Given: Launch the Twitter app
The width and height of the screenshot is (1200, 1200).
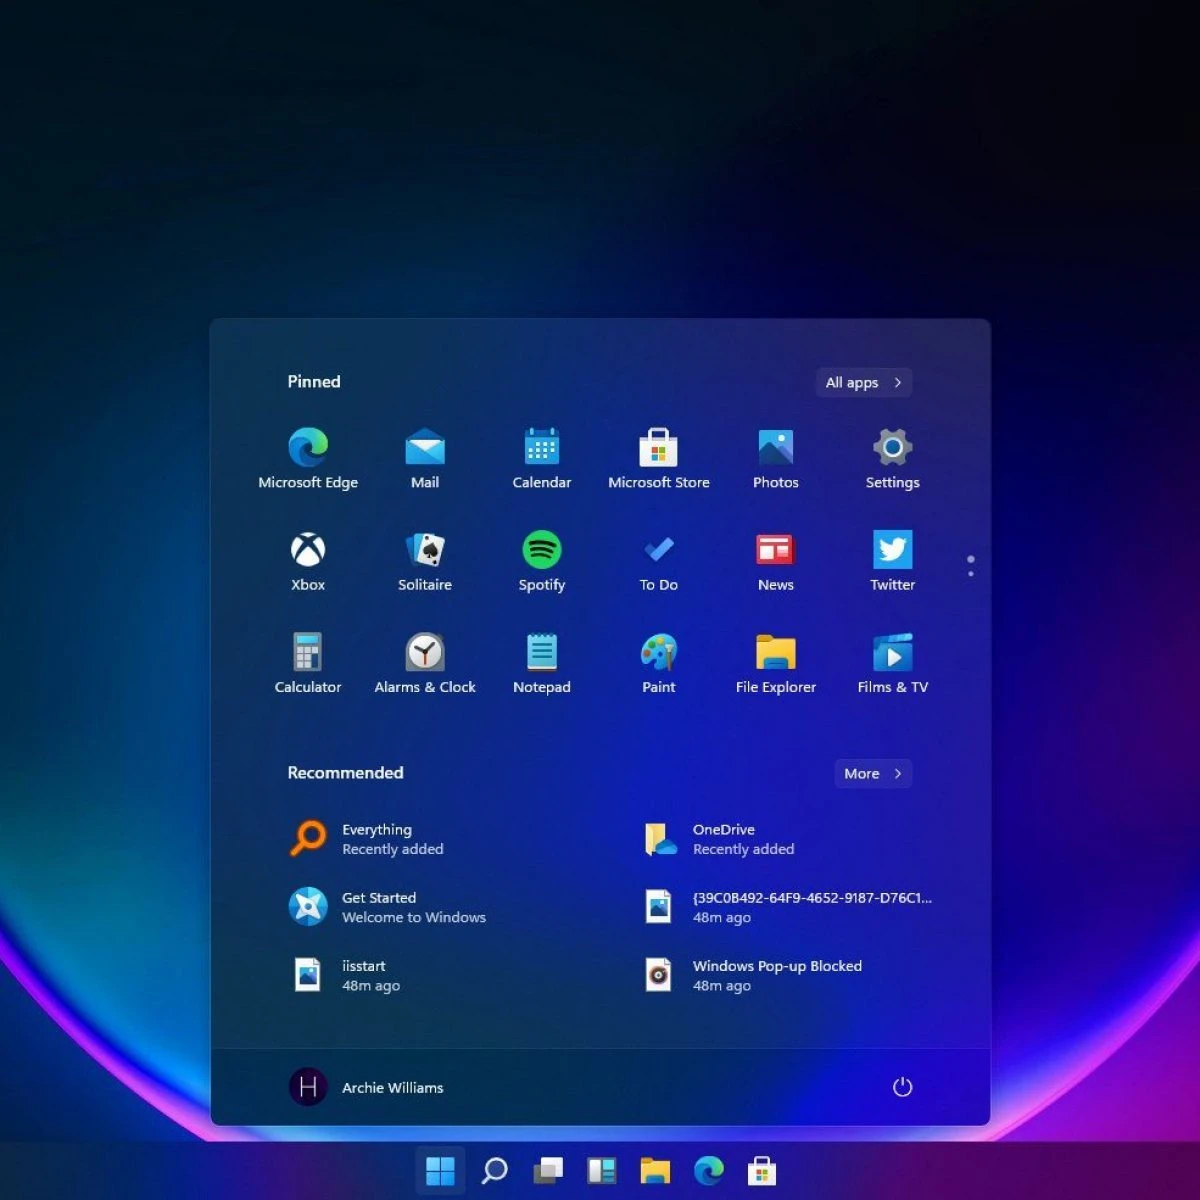Looking at the screenshot, I should coord(893,561).
